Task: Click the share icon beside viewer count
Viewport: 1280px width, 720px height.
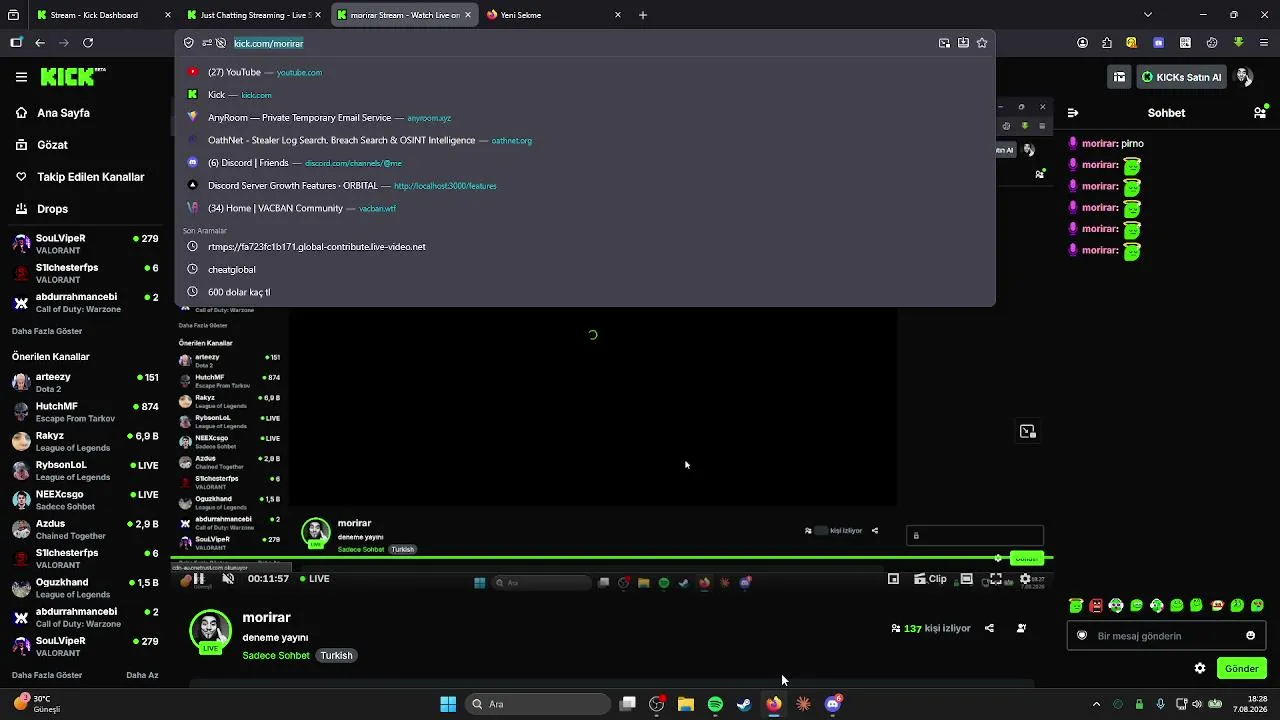Action: pos(989,628)
